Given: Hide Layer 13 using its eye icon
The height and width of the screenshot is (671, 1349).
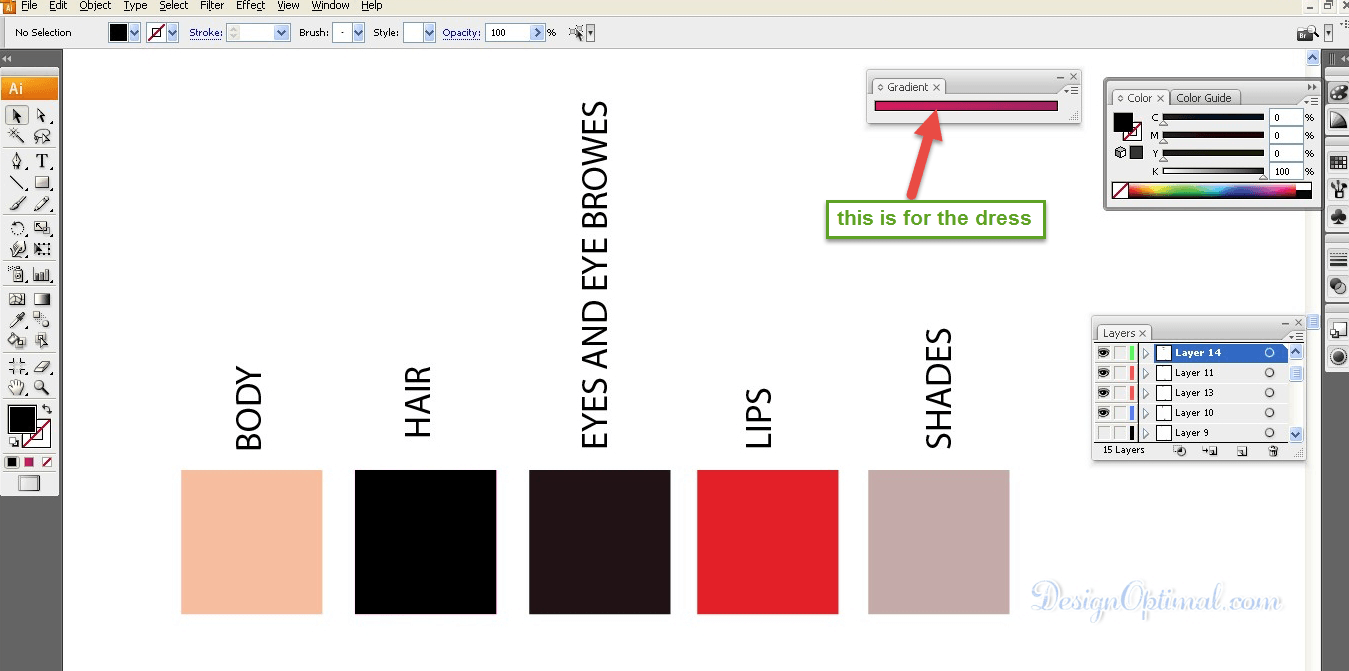Looking at the screenshot, I should [x=1103, y=393].
